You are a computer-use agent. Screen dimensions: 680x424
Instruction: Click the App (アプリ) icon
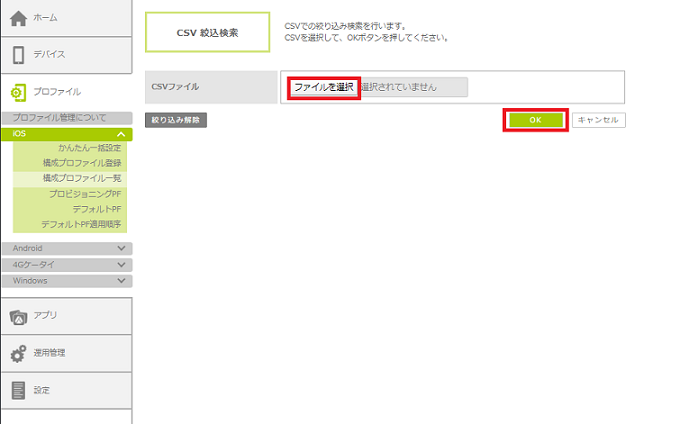(18, 316)
